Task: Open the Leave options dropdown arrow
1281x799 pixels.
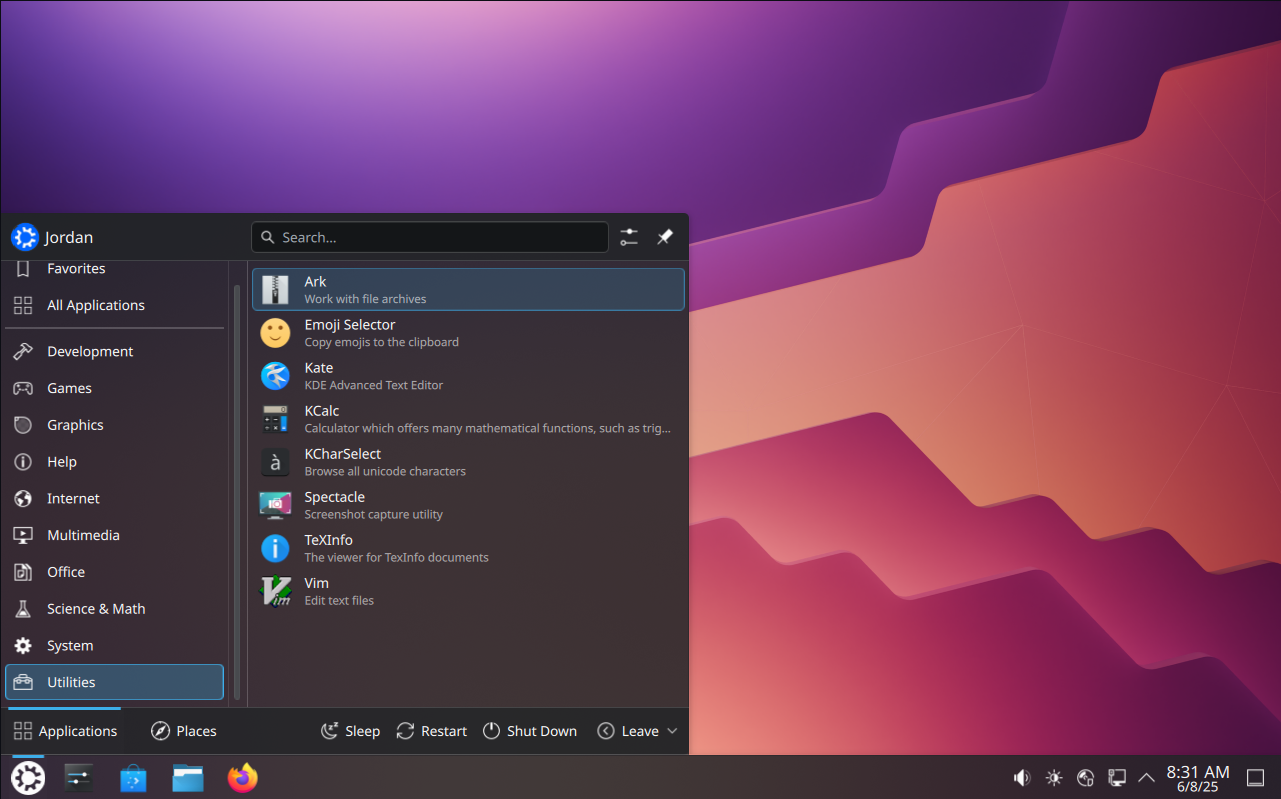Action: tap(672, 731)
